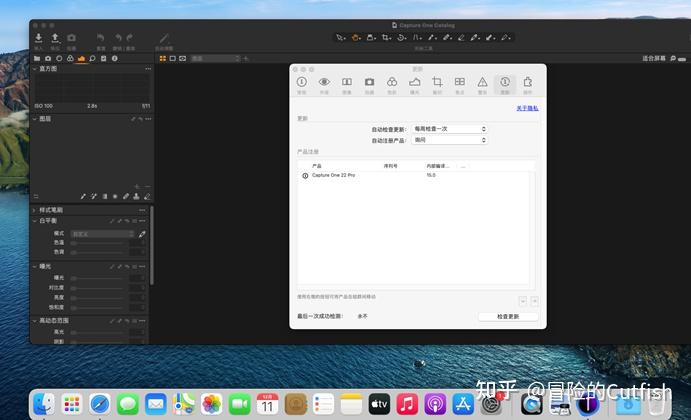Expand the 样式笔刷 panel
Viewport: 691px width, 420px height.
[35, 210]
